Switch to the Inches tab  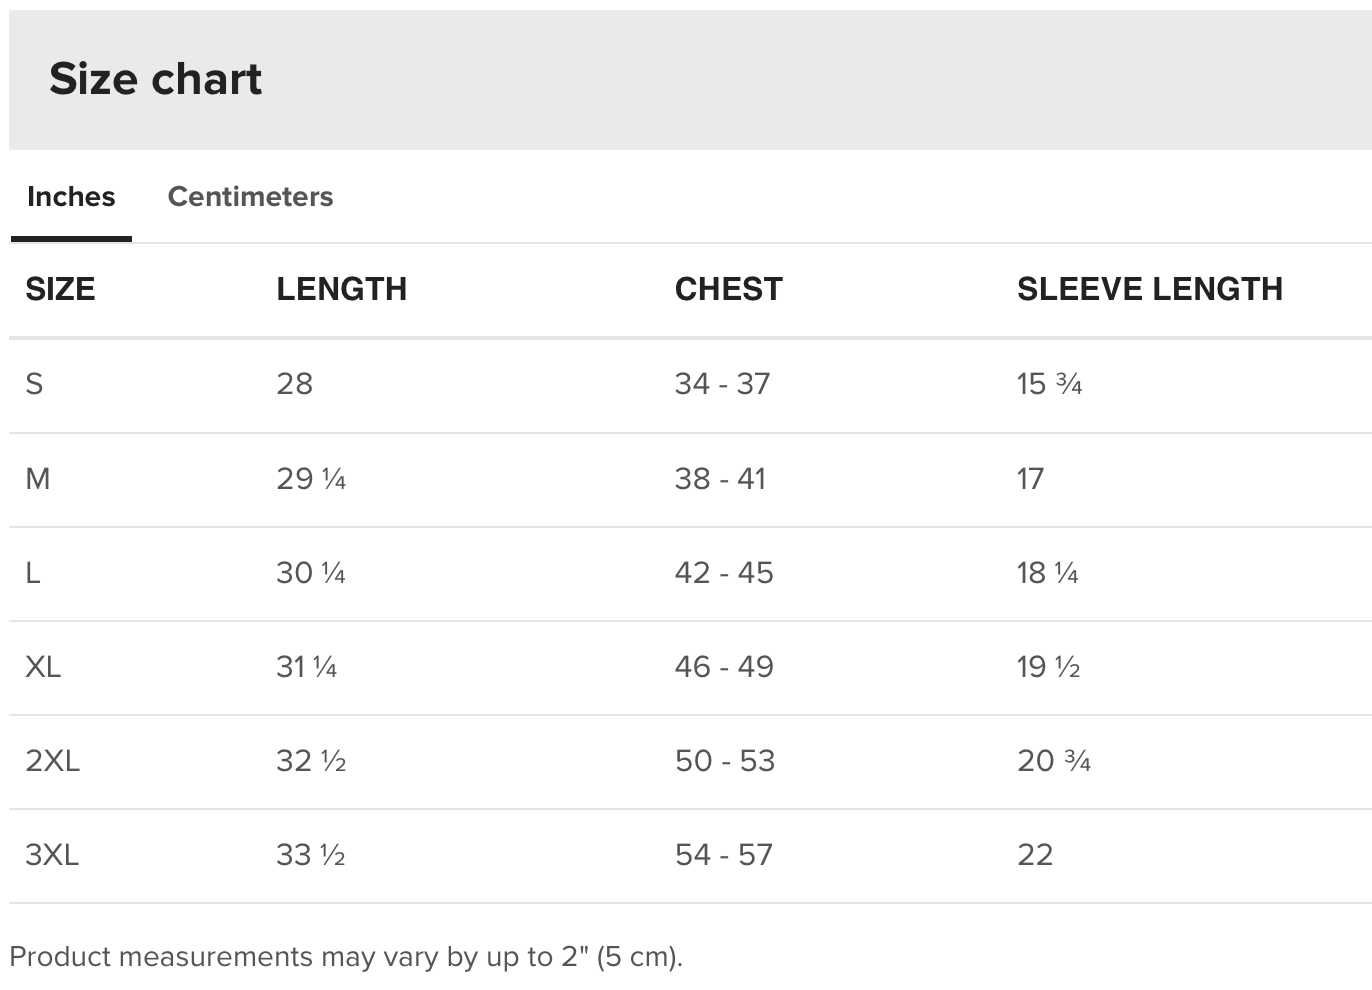tap(71, 197)
